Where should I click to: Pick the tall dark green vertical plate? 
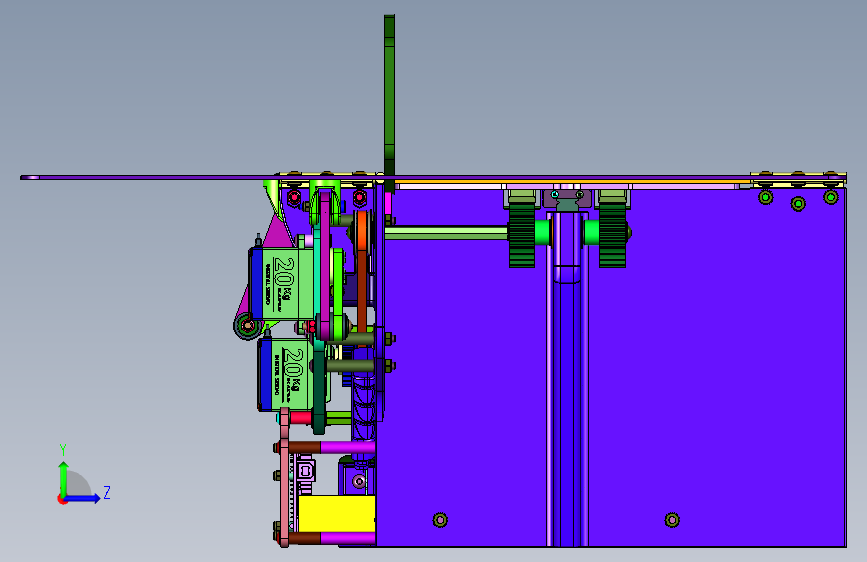coord(389,102)
